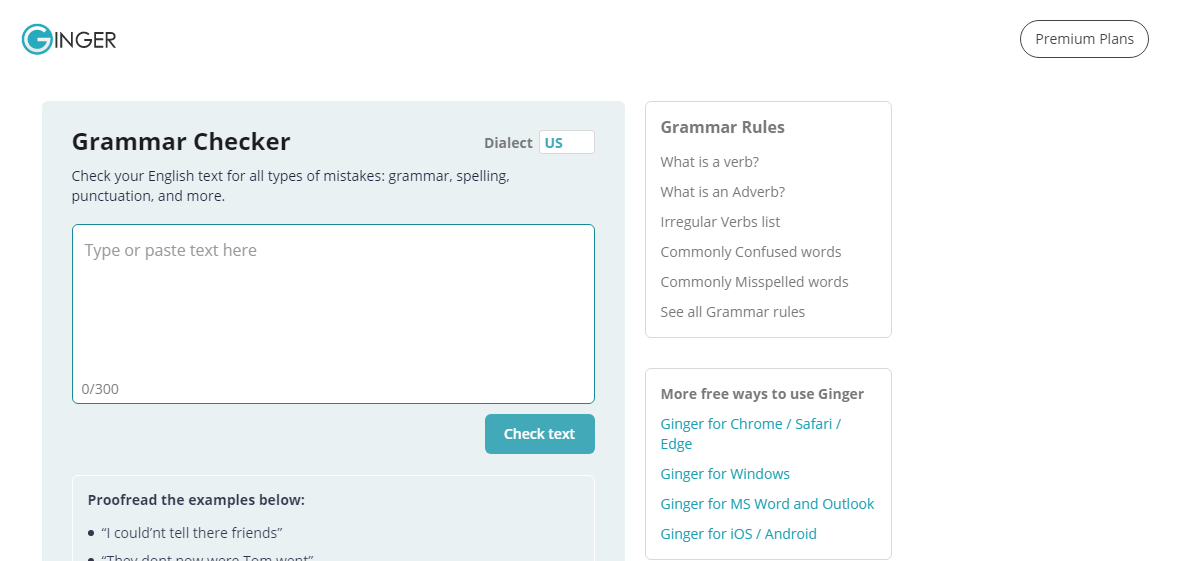The image size is (1181, 561).
Task: Visit Ginger for iOS / Android
Action: coord(738,534)
